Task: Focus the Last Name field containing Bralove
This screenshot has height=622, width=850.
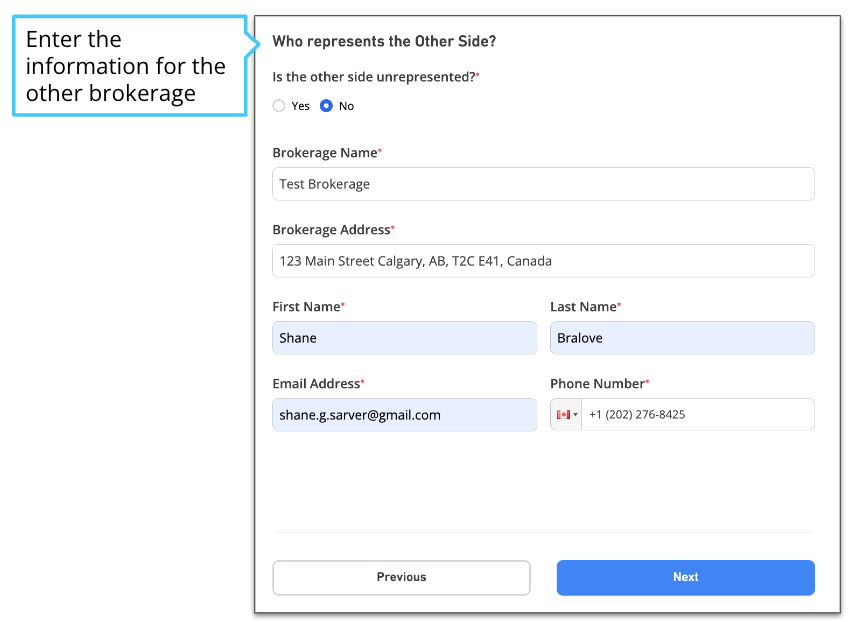Action: point(682,338)
